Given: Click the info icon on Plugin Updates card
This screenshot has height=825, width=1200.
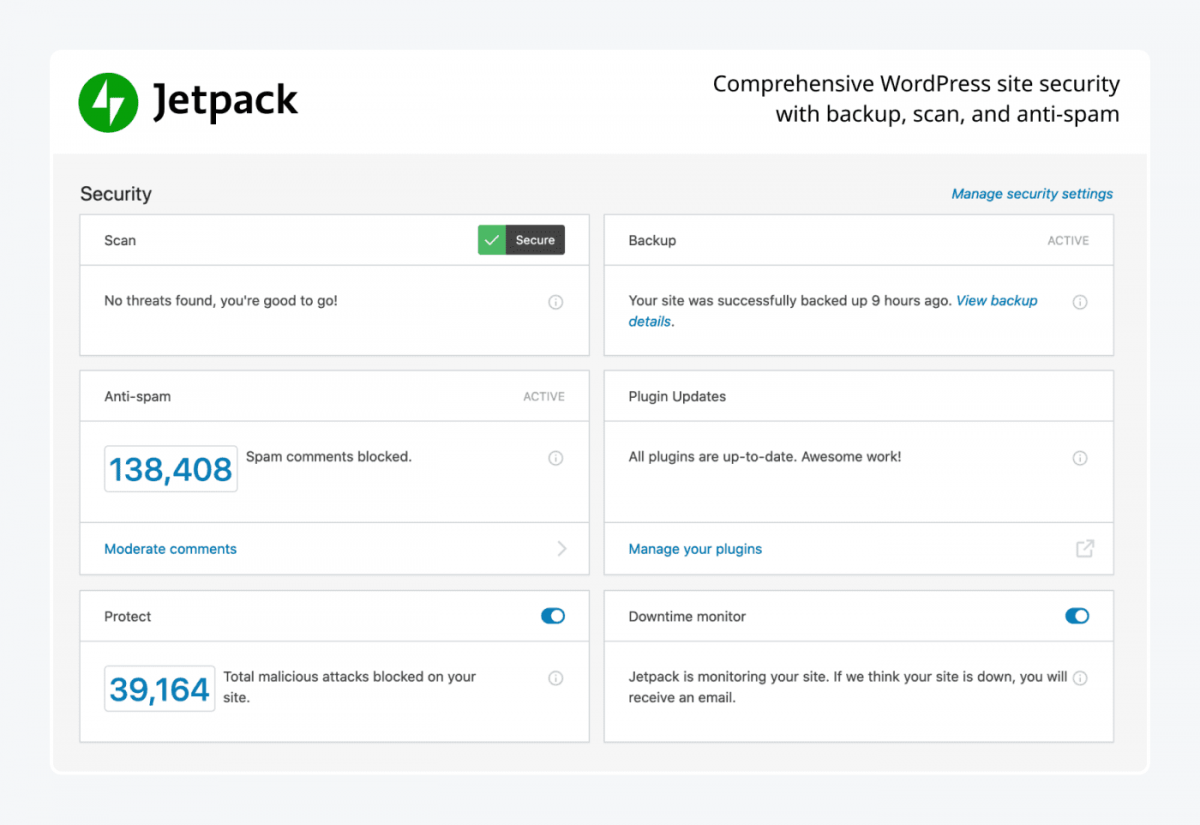Looking at the screenshot, I should (1080, 458).
